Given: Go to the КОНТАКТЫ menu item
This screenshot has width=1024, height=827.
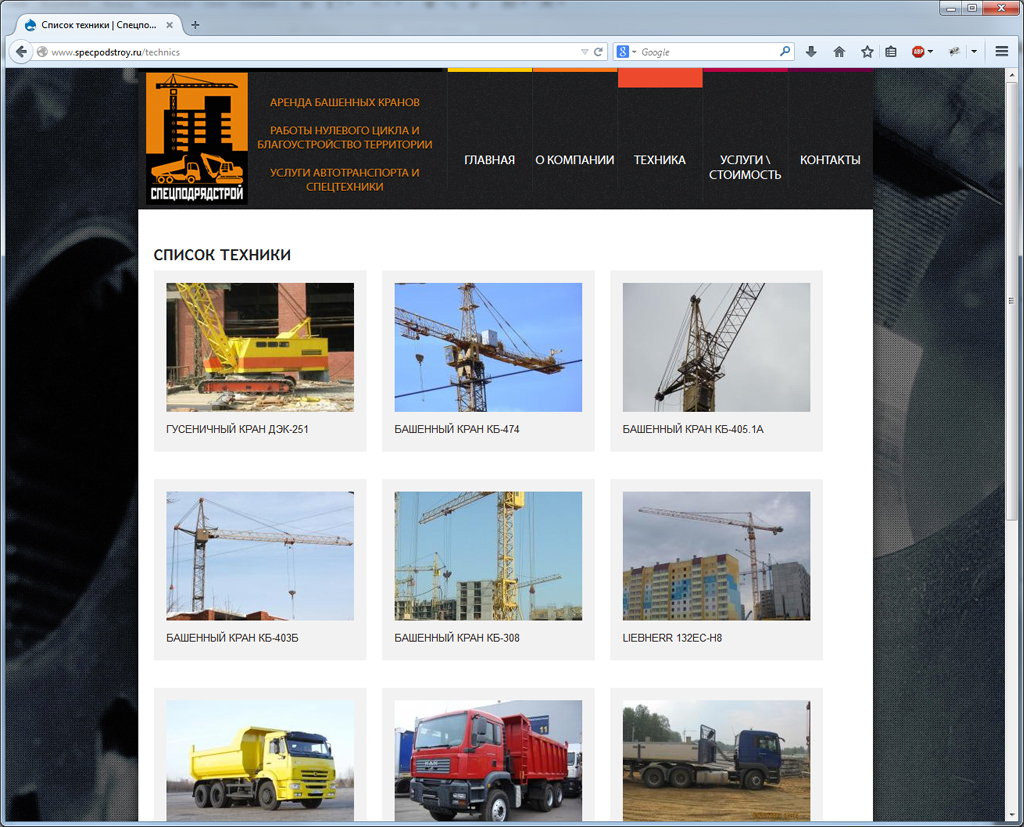Looking at the screenshot, I should [x=830, y=159].
